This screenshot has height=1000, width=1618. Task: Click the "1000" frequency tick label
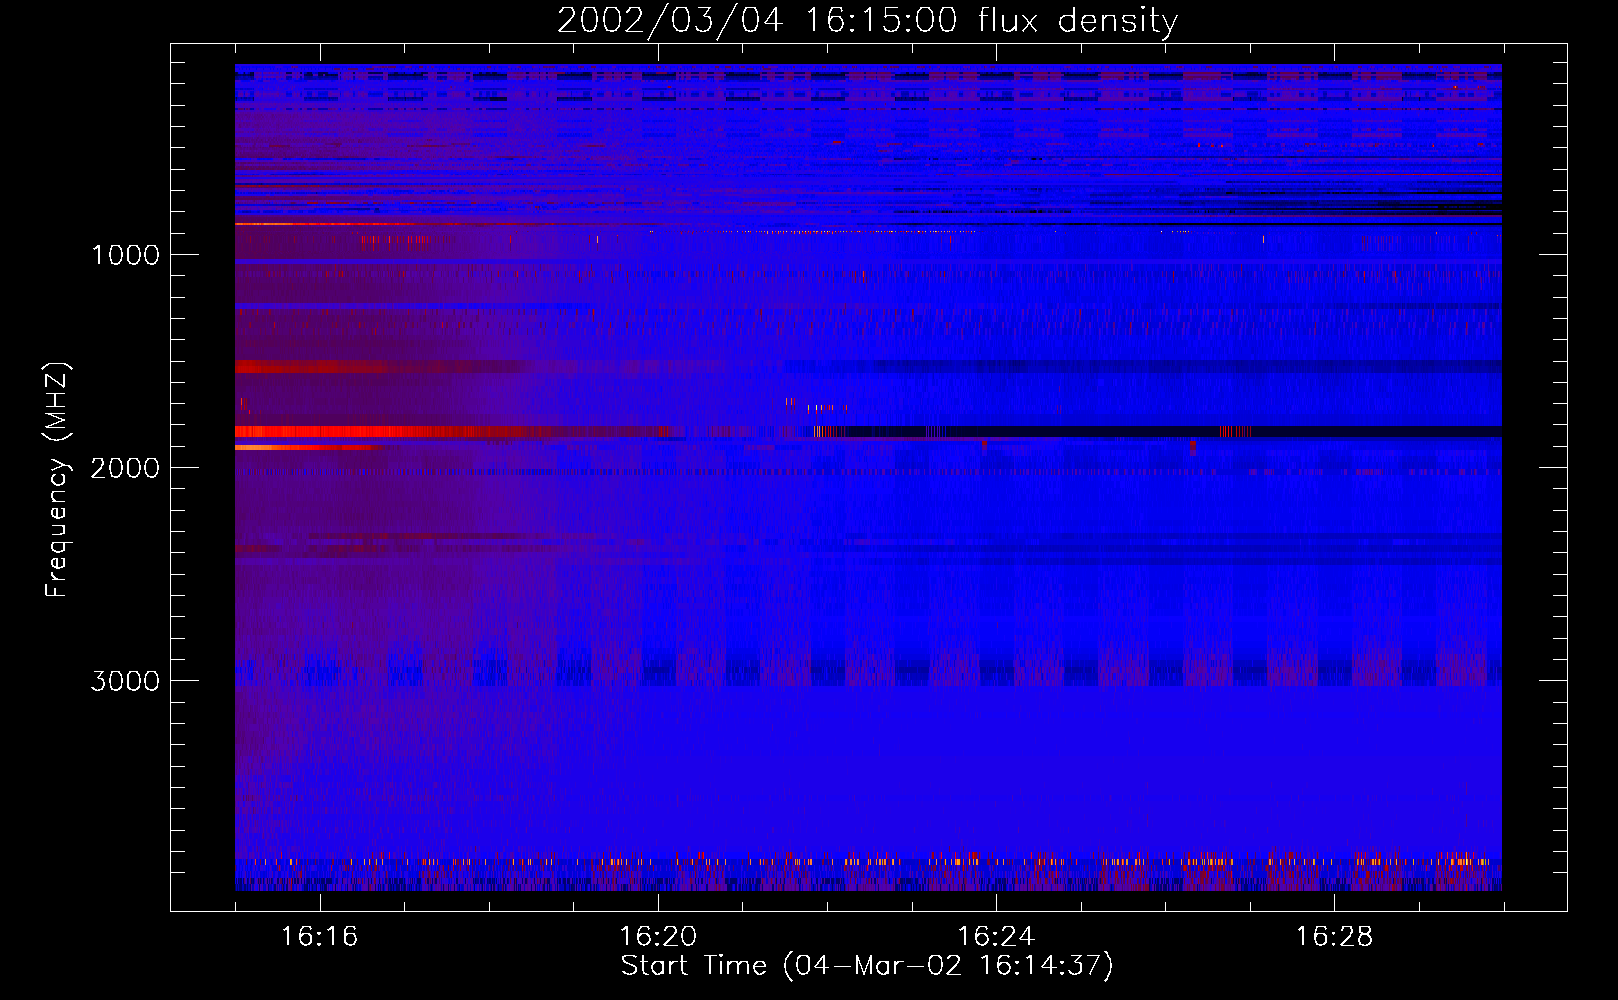tap(125, 255)
